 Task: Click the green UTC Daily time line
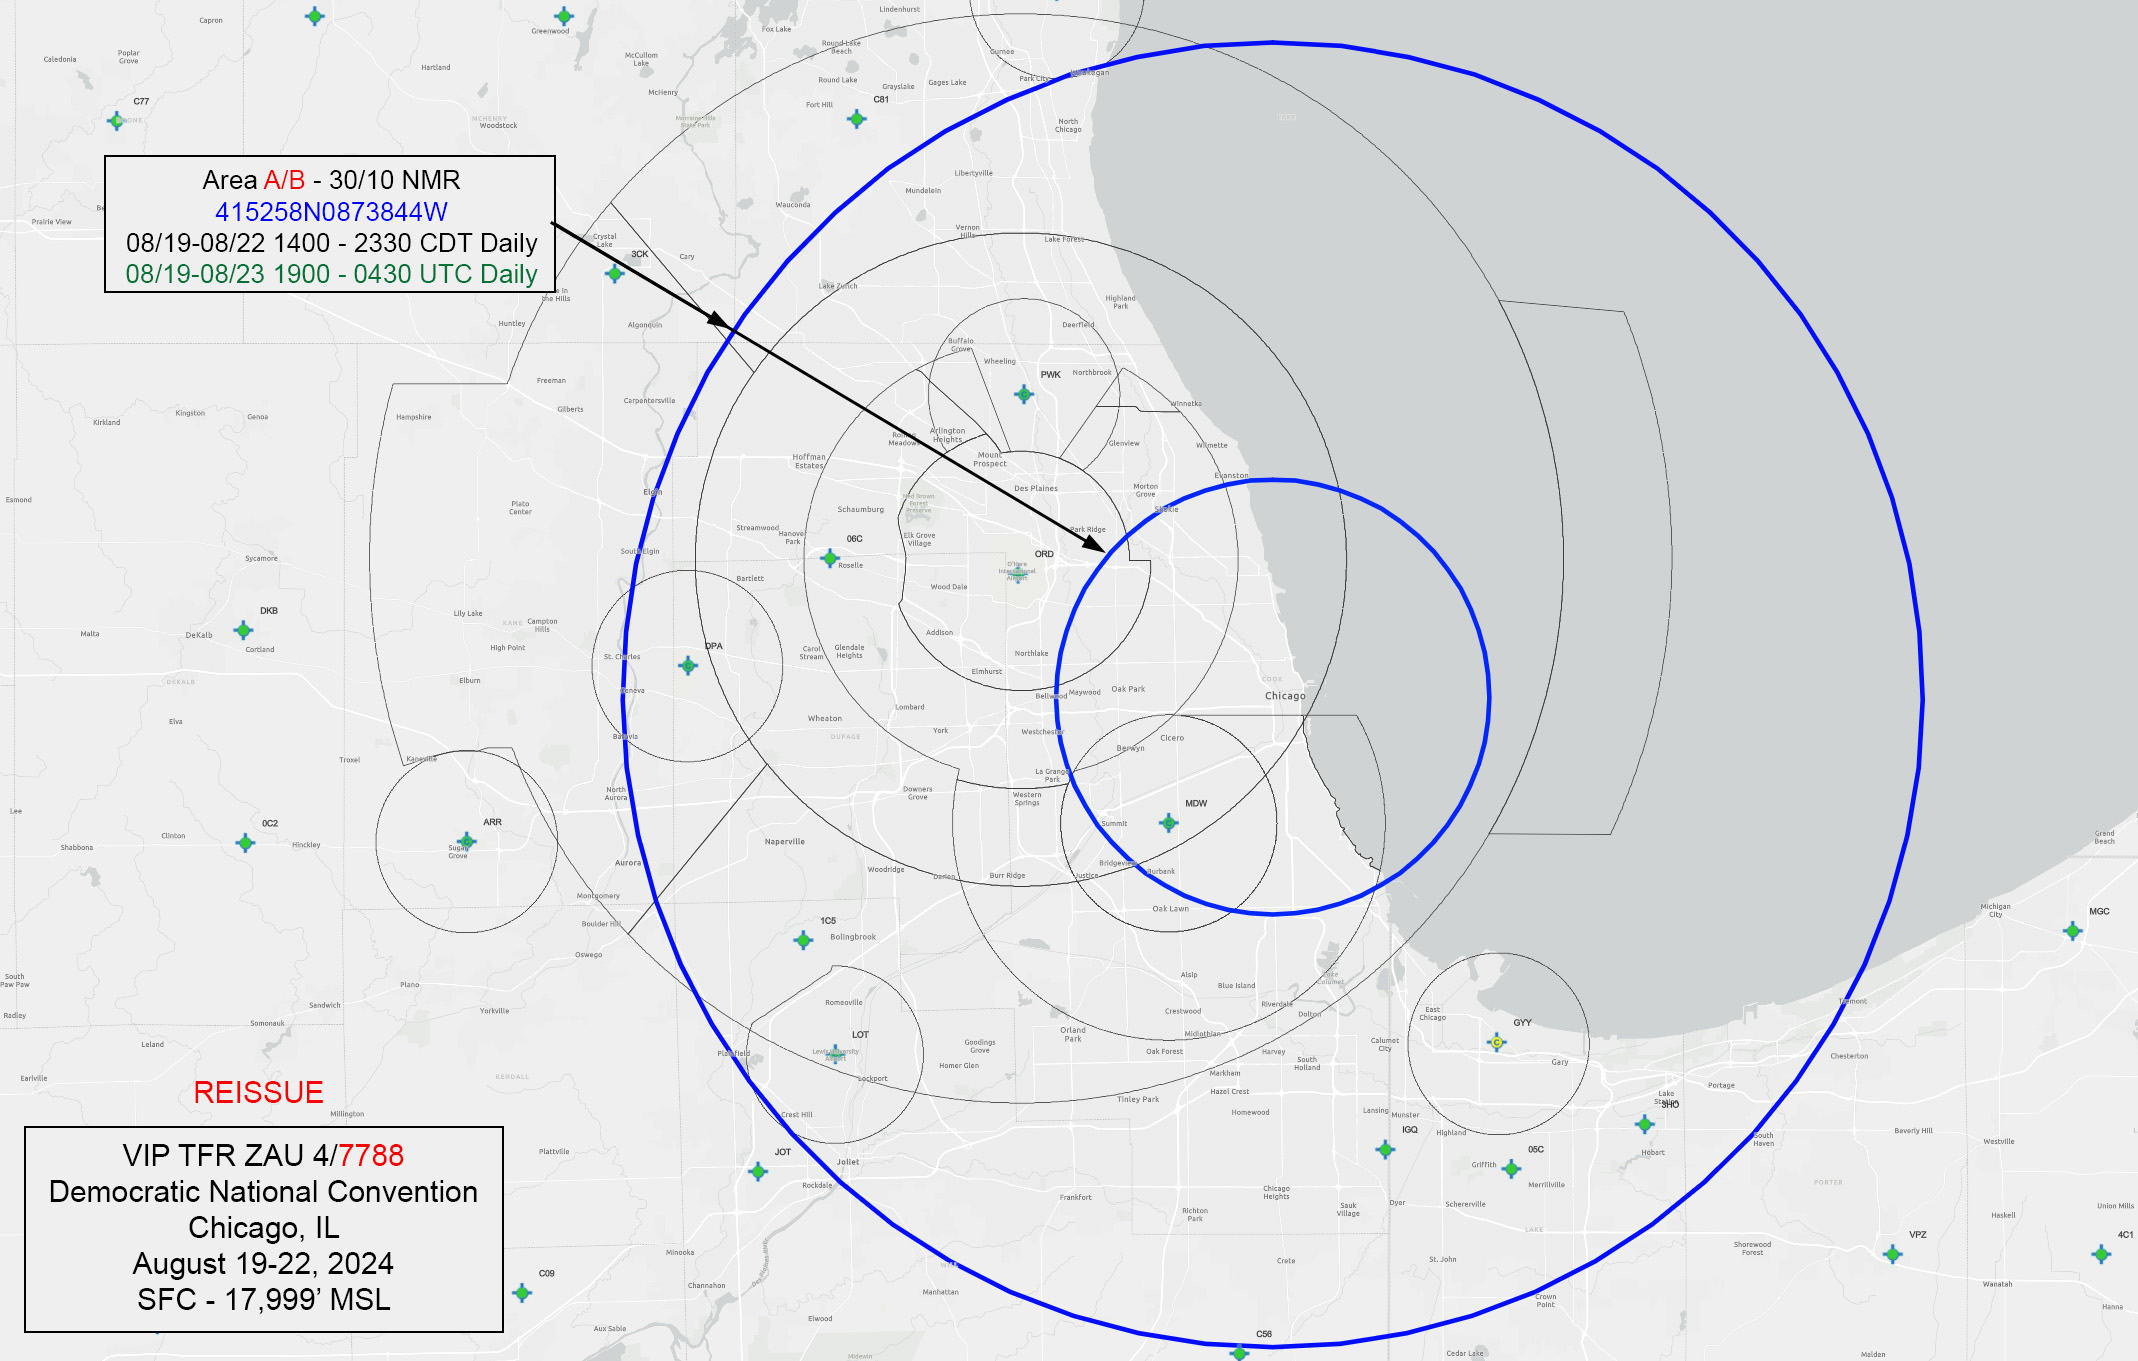(332, 272)
